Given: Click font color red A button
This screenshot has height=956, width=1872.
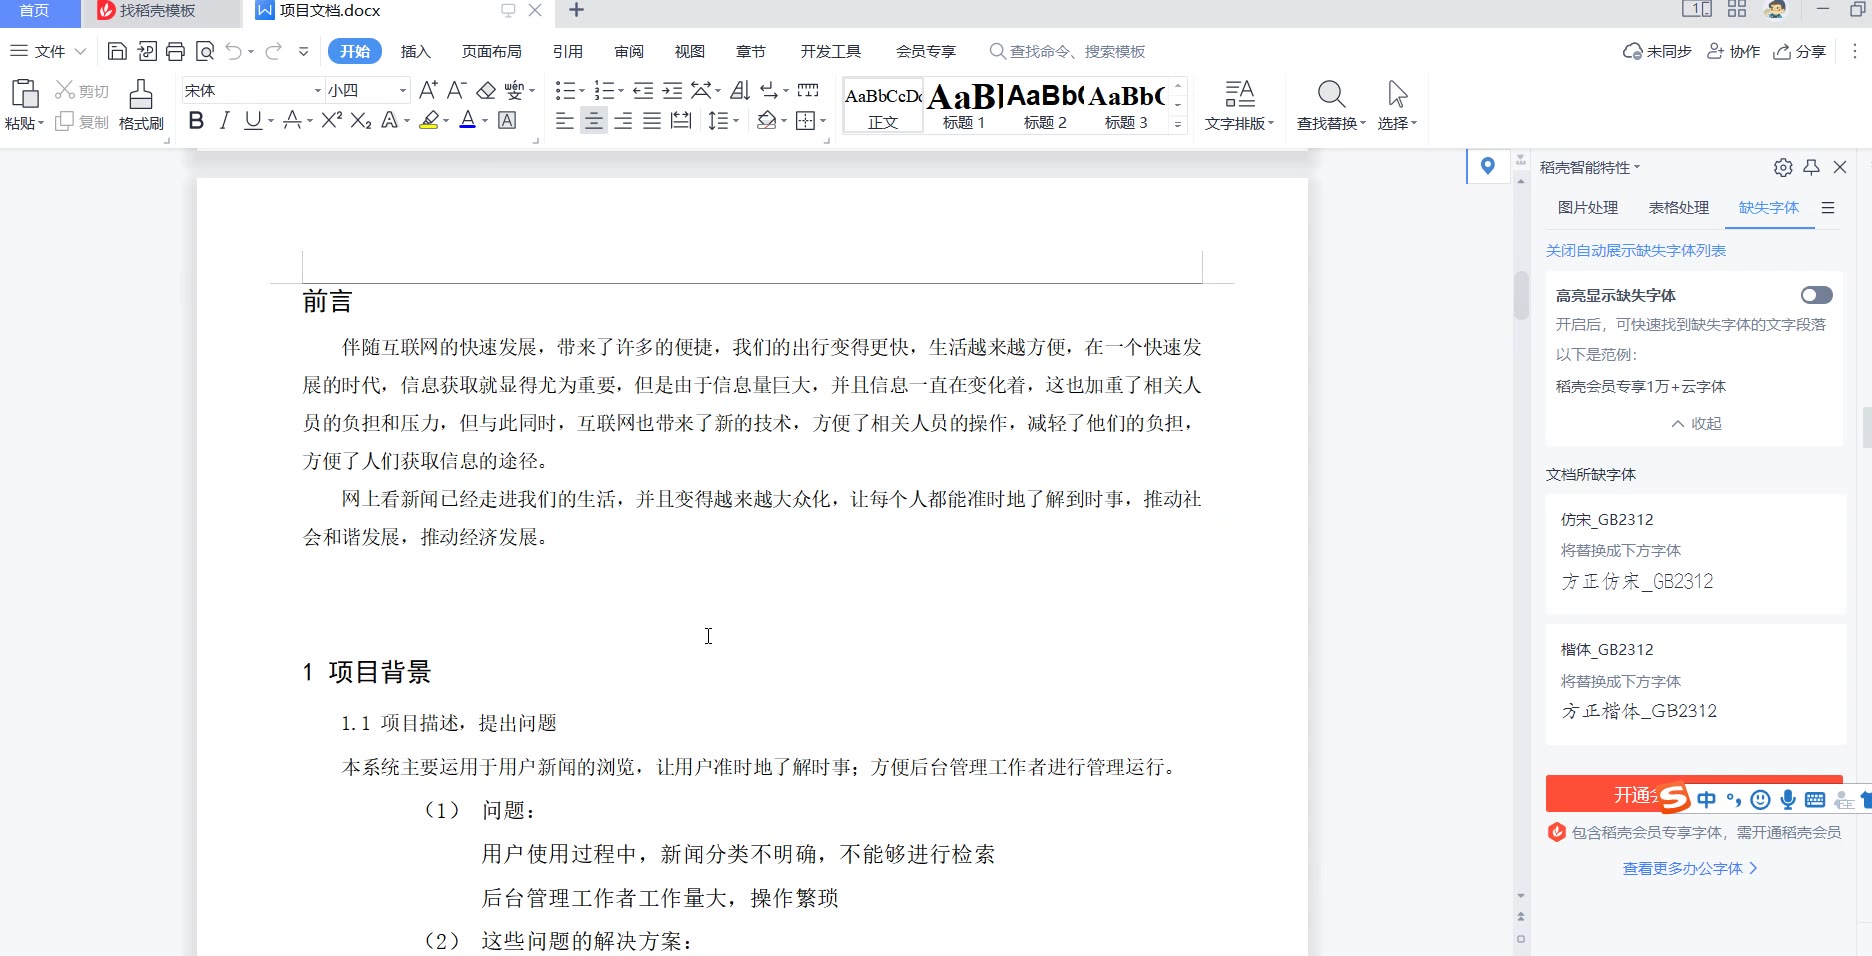Looking at the screenshot, I should pyautogui.click(x=467, y=121).
